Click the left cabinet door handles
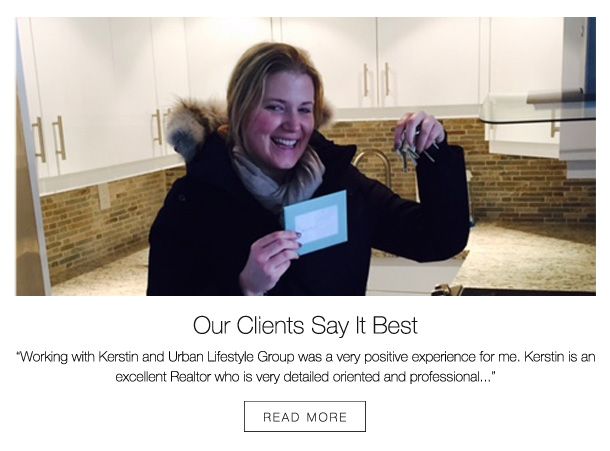Screen dimensions: 610x451 [x=49, y=139]
